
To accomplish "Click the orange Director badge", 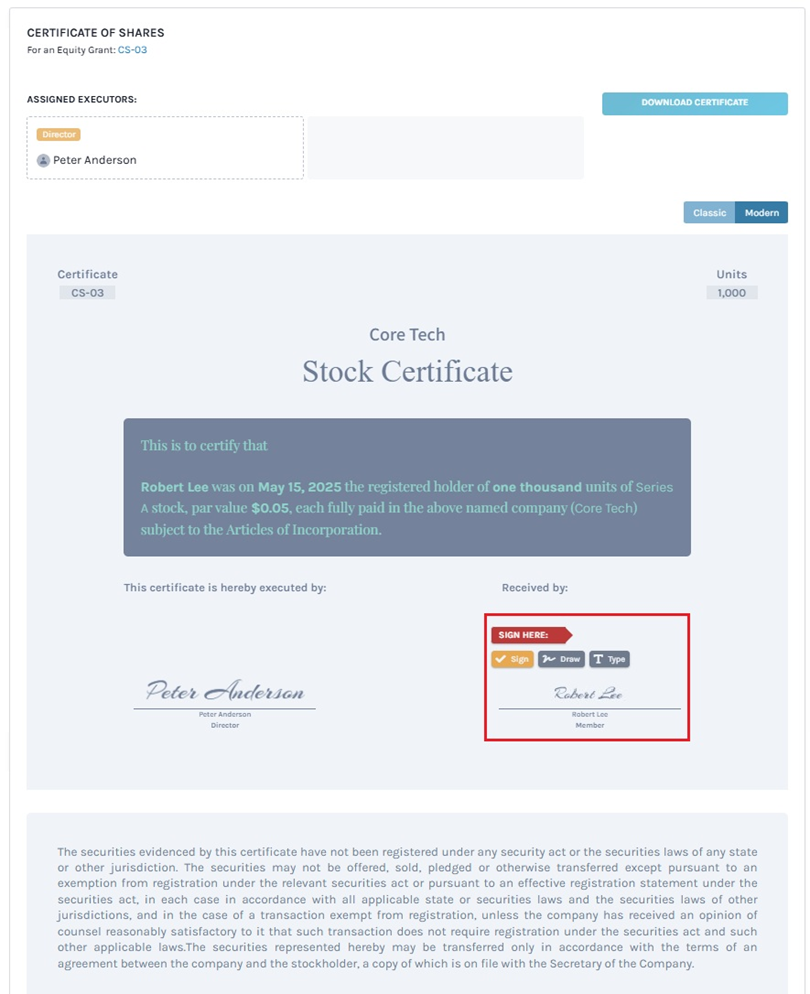I will pos(59,134).
